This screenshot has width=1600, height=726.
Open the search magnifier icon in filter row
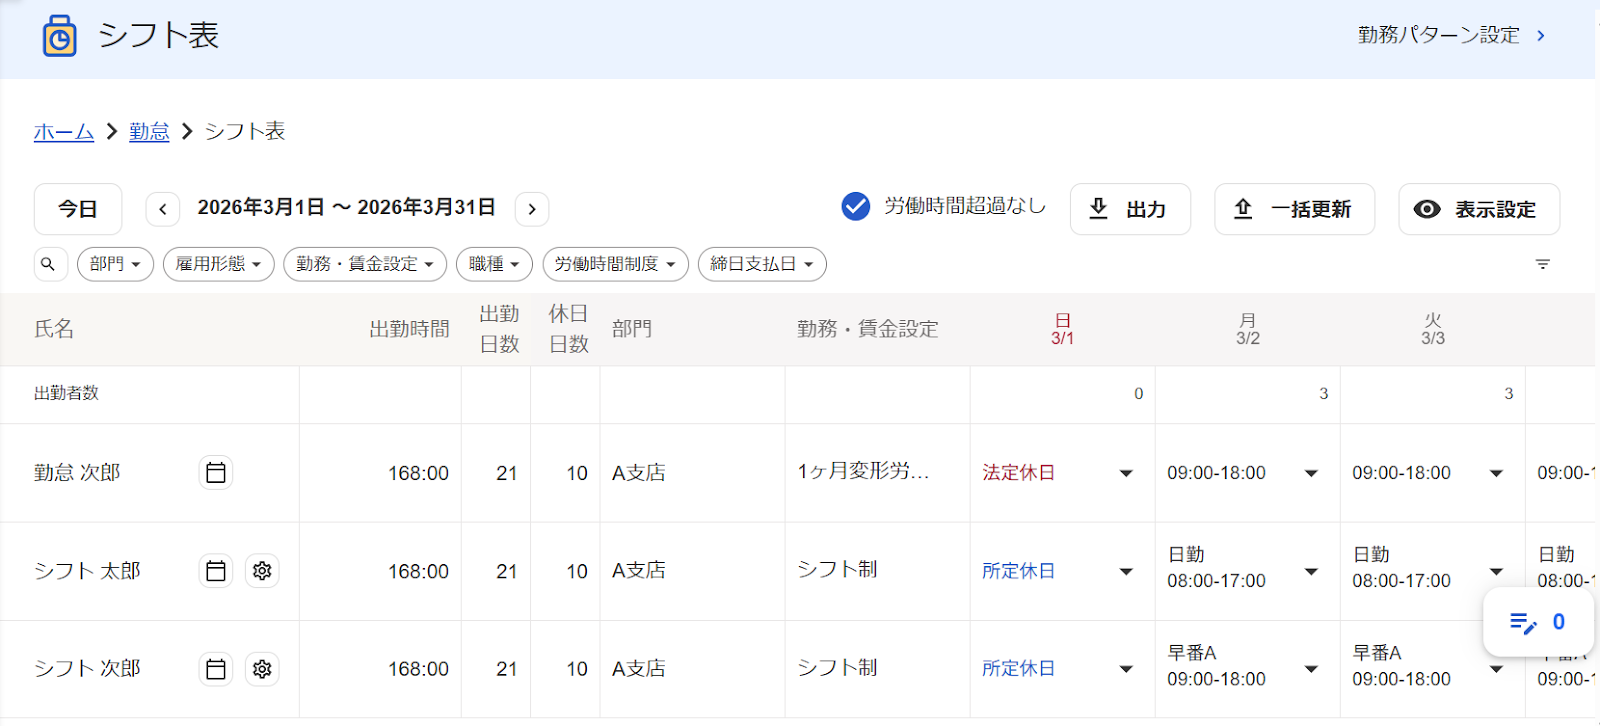(x=48, y=264)
